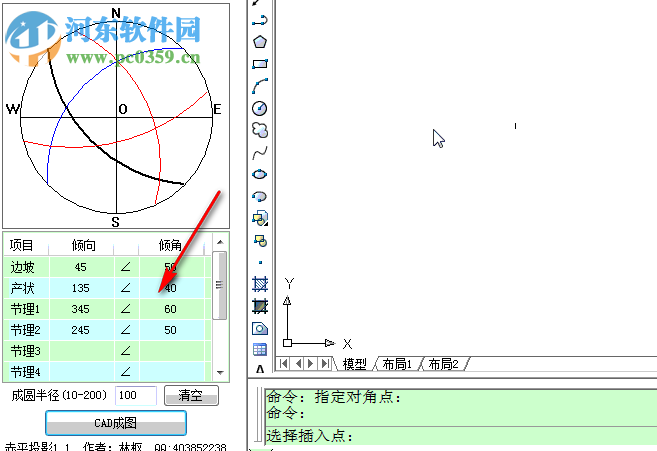
Task: Open the Table tool
Action: [260, 350]
